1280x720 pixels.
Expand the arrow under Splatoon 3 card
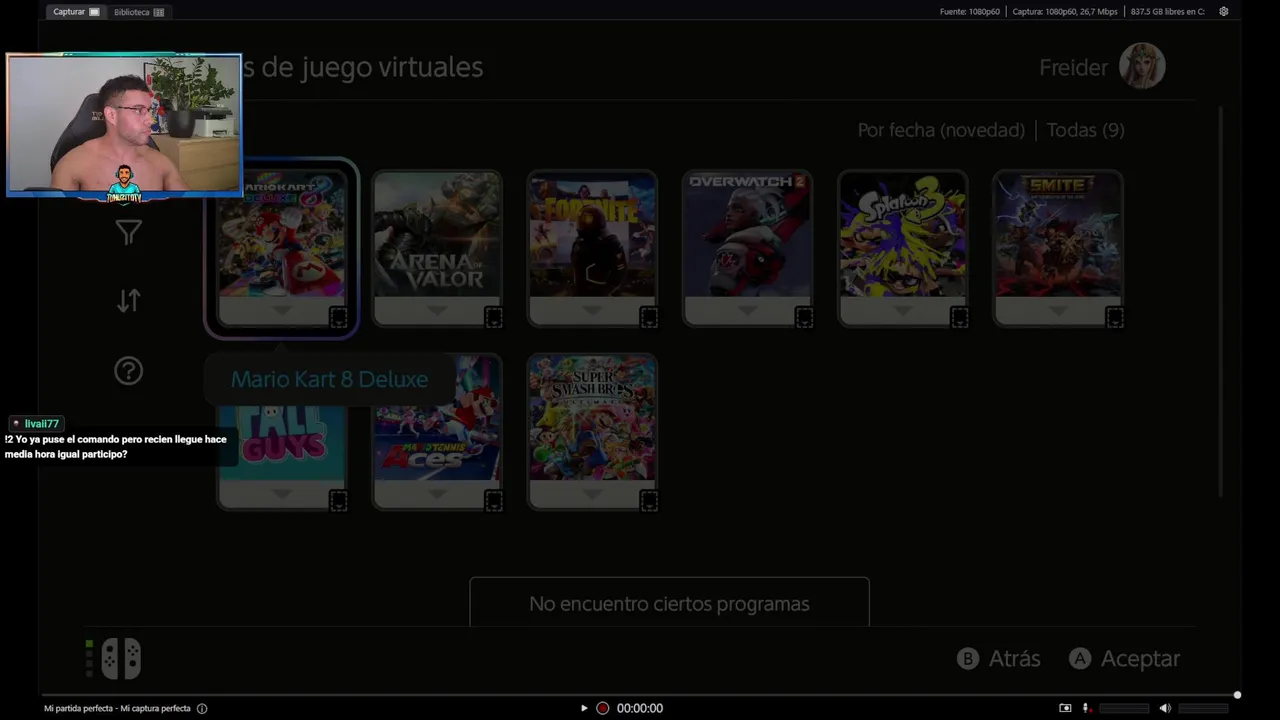pos(902,311)
